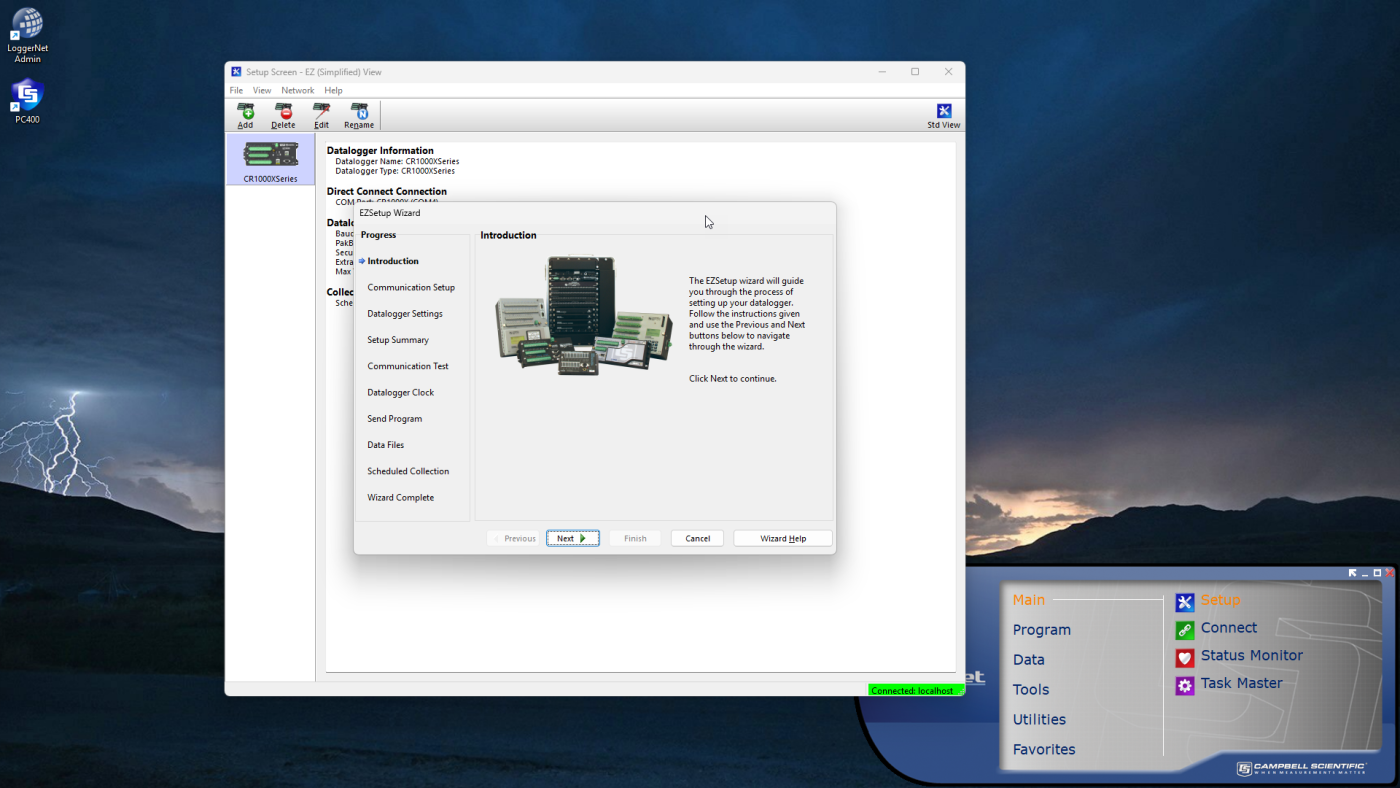Image resolution: width=1400 pixels, height=788 pixels.
Task: Click Cancel in the EZSetup Wizard
Action: tap(697, 538)
